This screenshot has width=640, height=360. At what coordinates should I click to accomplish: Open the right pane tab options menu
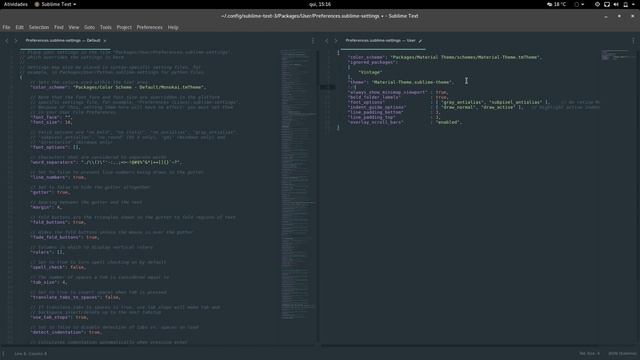pyautogui.click(x=633, y=41)
